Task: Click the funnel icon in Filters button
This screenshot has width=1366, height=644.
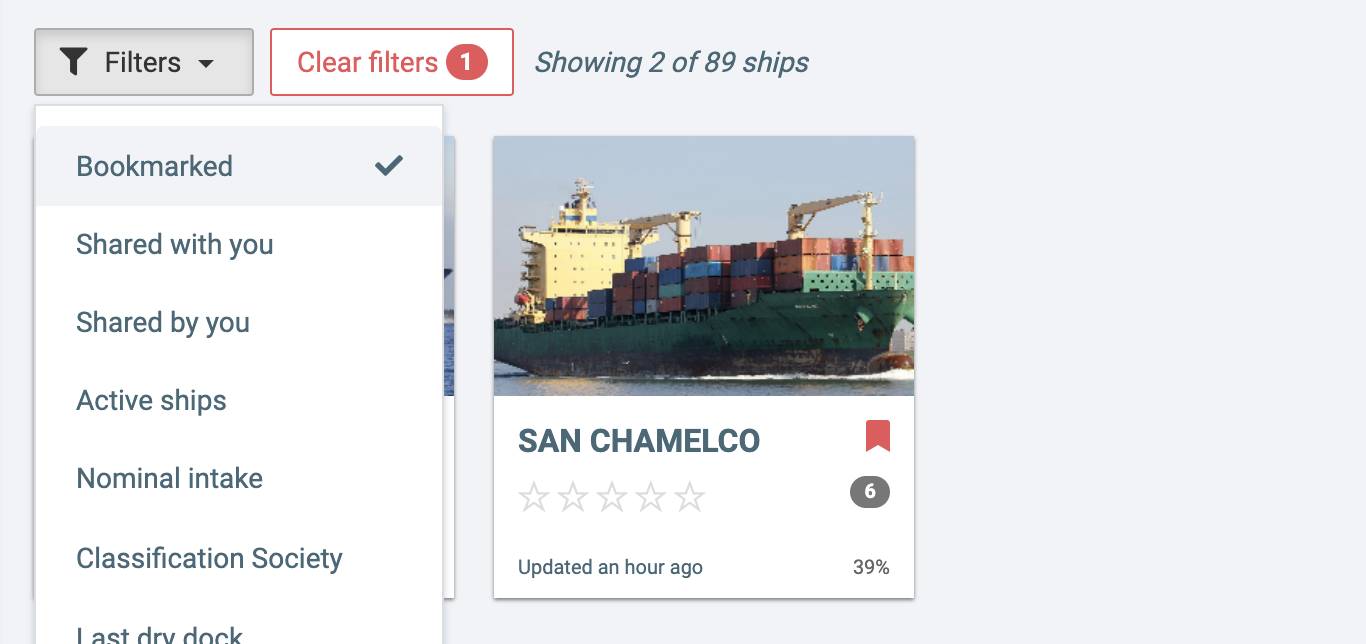Action: click(73, 62)
